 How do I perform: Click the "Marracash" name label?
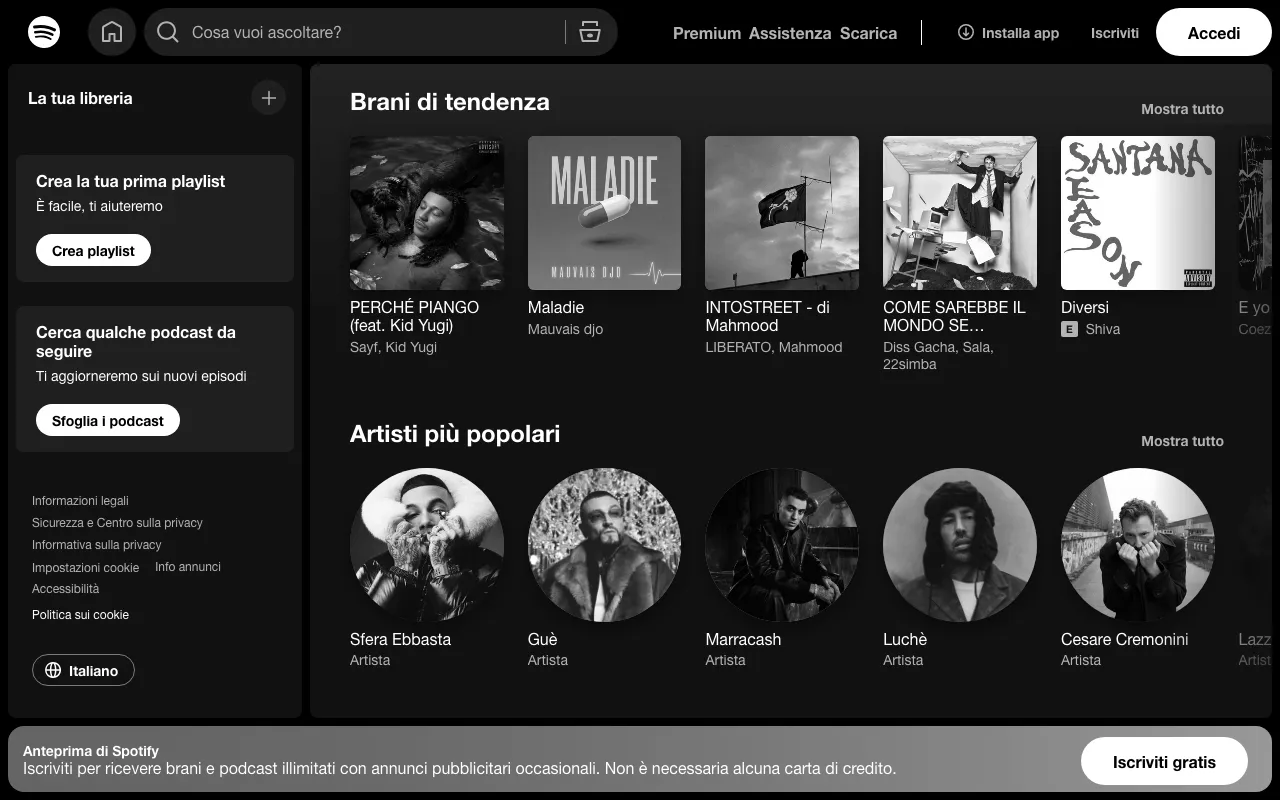coord(743,639)
